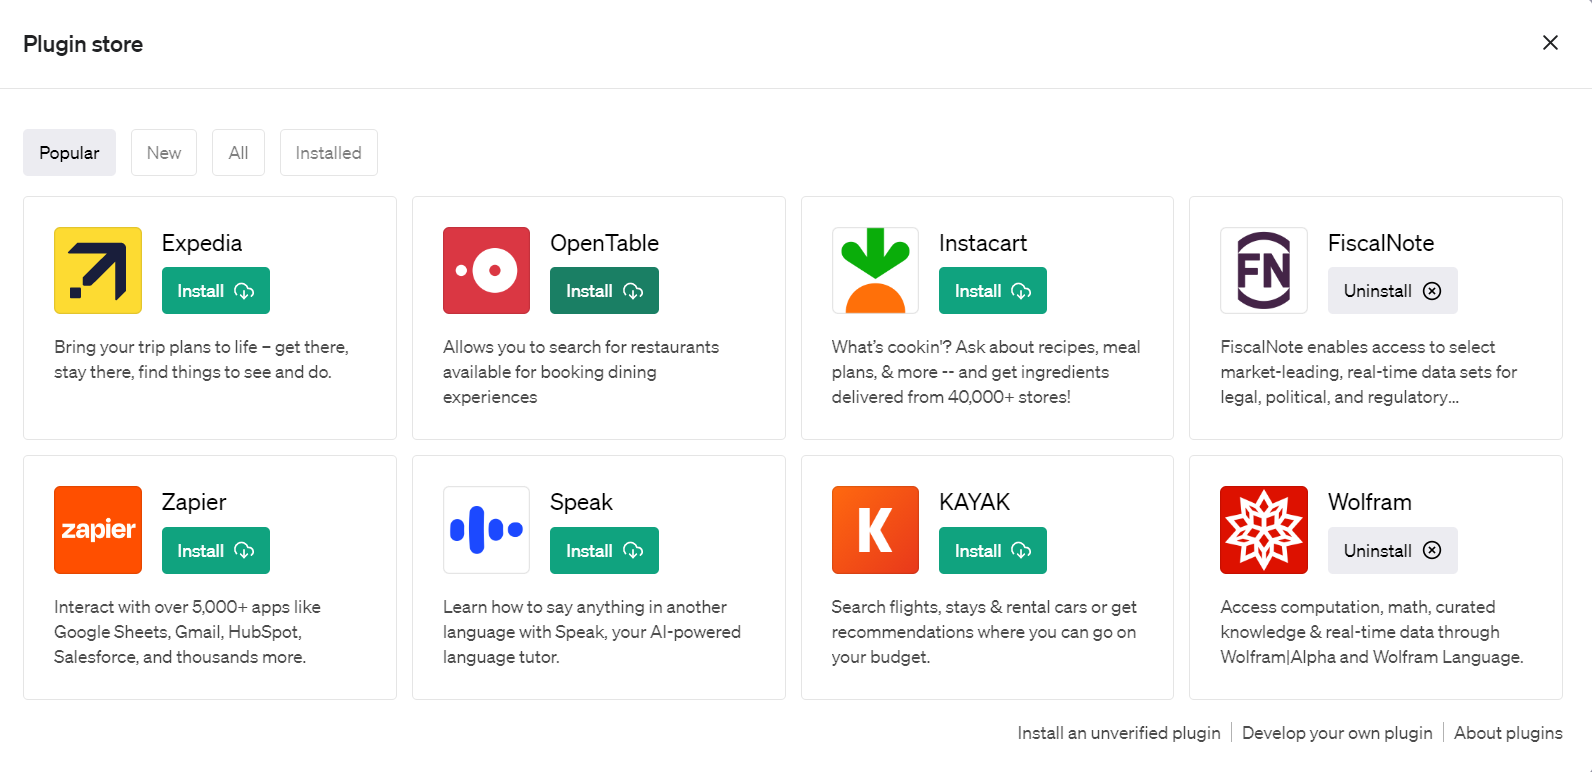Install the Expedia plugin
Image resolution: width=1592 pixels, height=772 pixels.
click(216, 291)
